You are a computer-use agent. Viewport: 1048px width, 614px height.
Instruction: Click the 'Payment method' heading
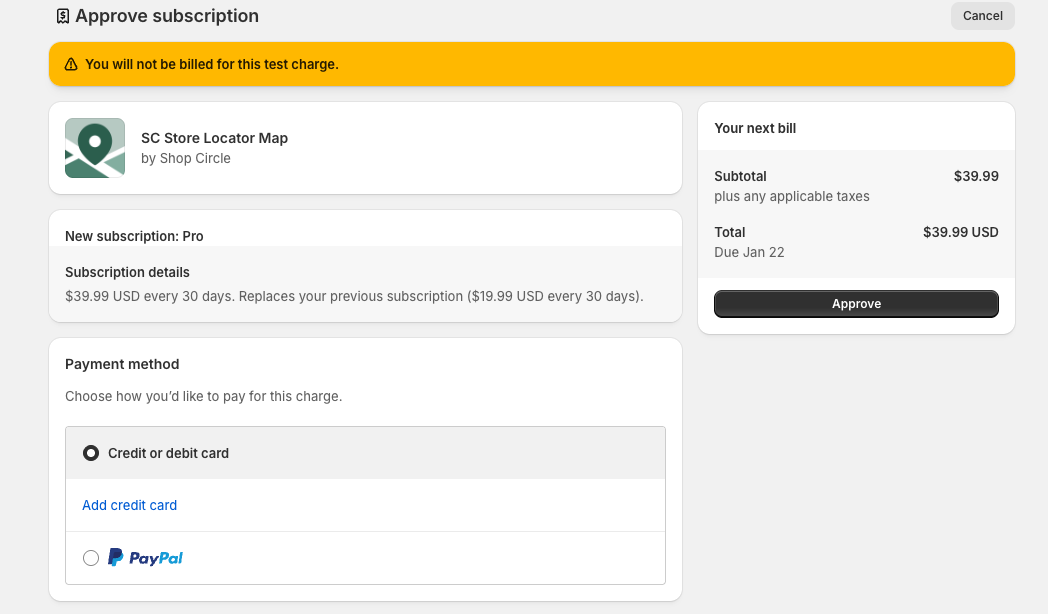click(x=122, y=364)
